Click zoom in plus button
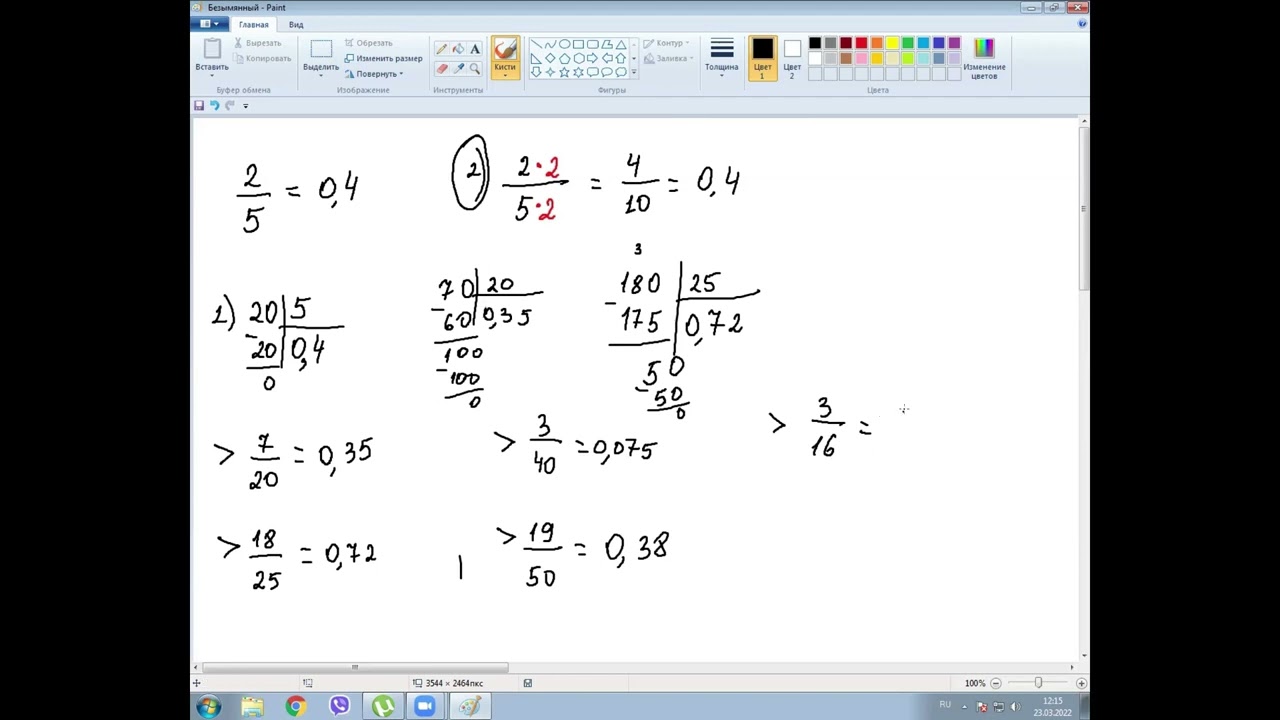Screen dimensions: 1280x720 click(1081, 683)
